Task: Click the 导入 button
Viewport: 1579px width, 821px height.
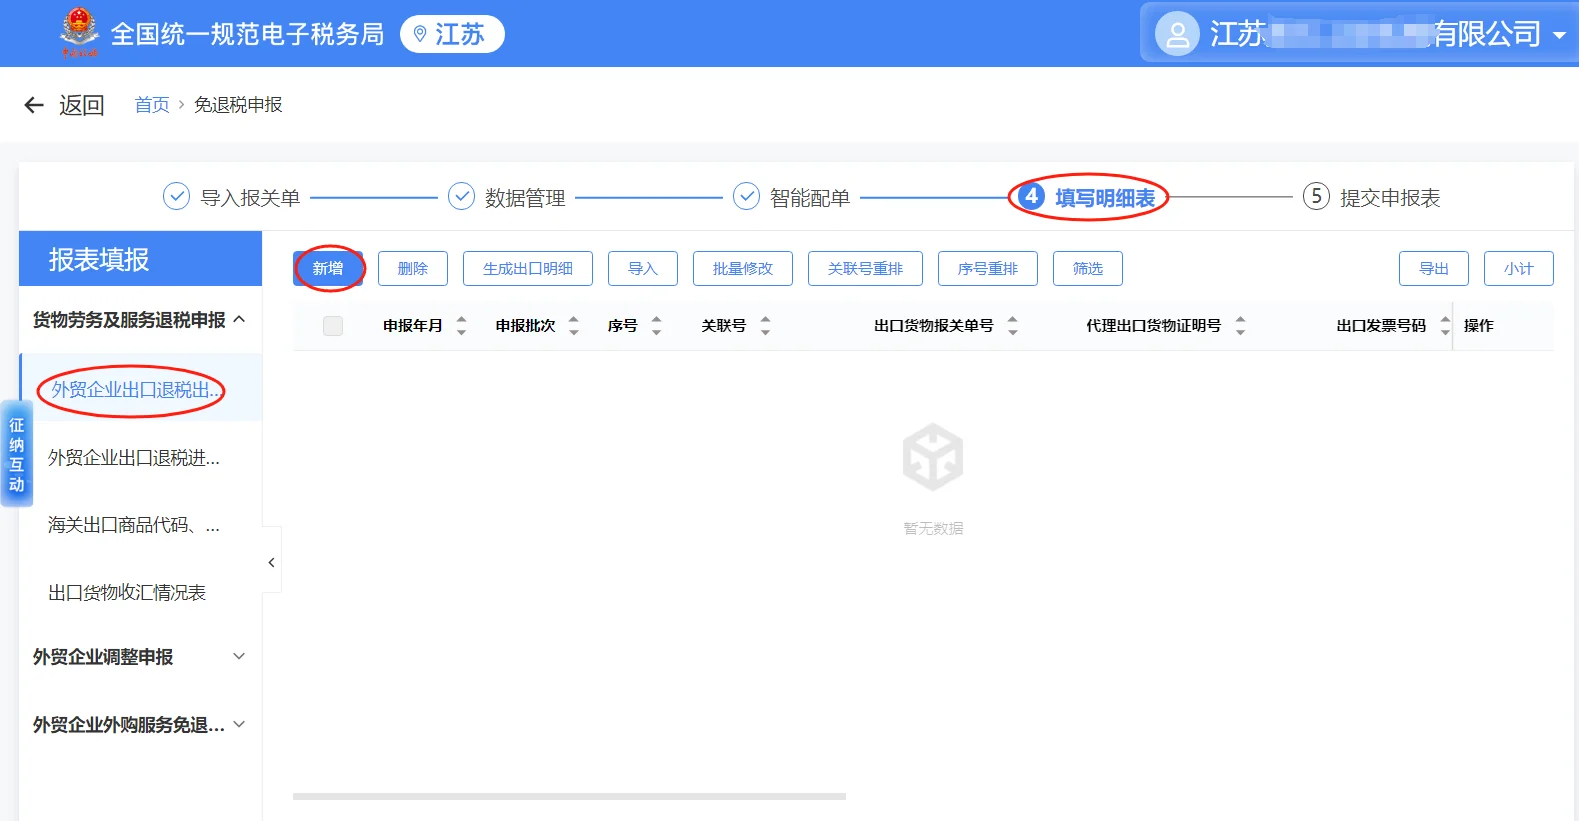Action: click(643, 268)
